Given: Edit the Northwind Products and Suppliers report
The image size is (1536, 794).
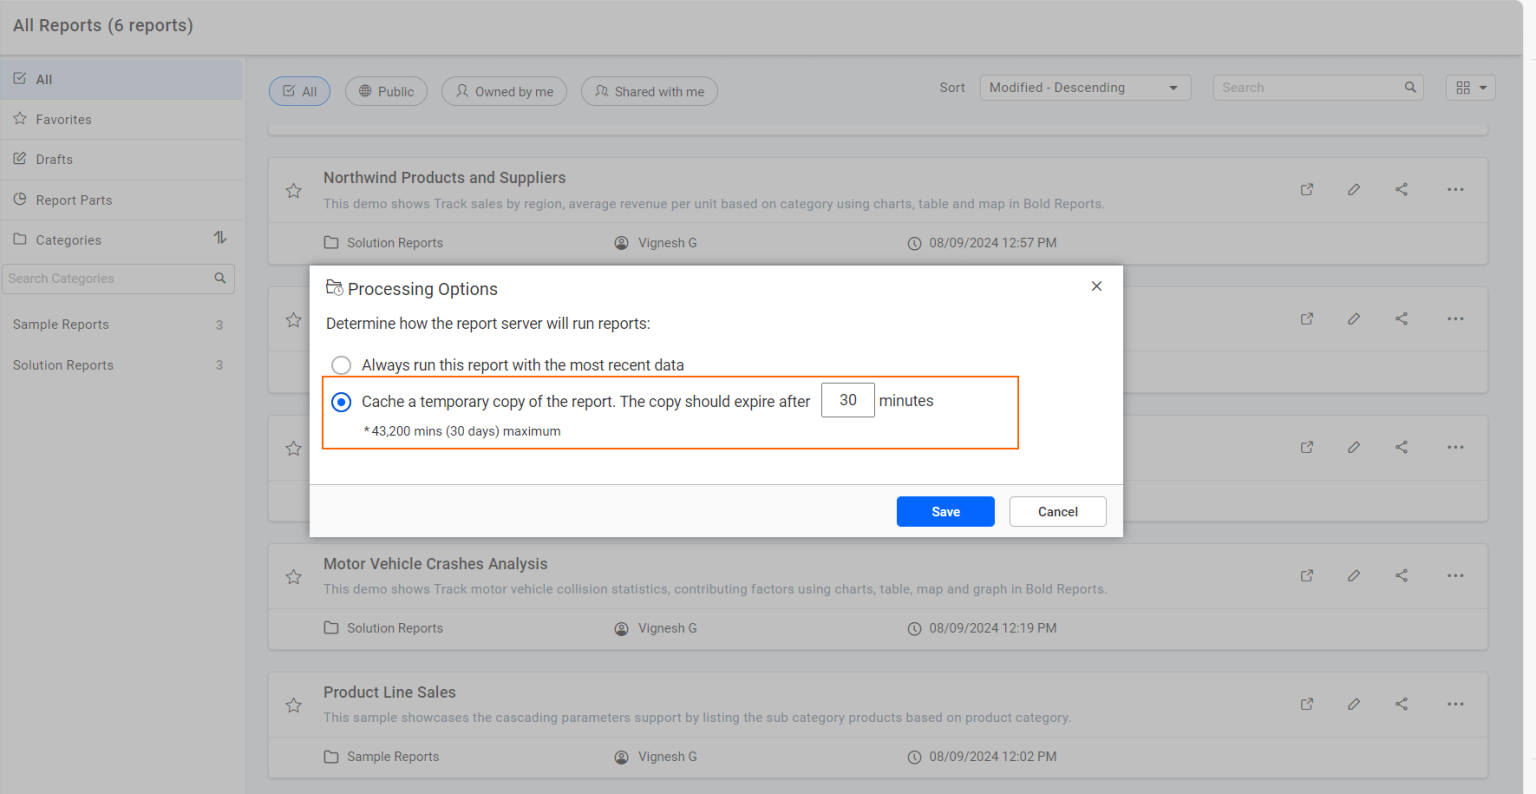Looking at the screenshot, I should click(x=1354, y=189).
